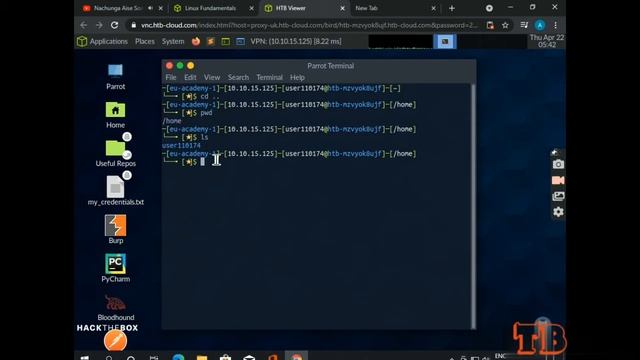Launch PyCharm from the desktop

click(x=116, y=268)
